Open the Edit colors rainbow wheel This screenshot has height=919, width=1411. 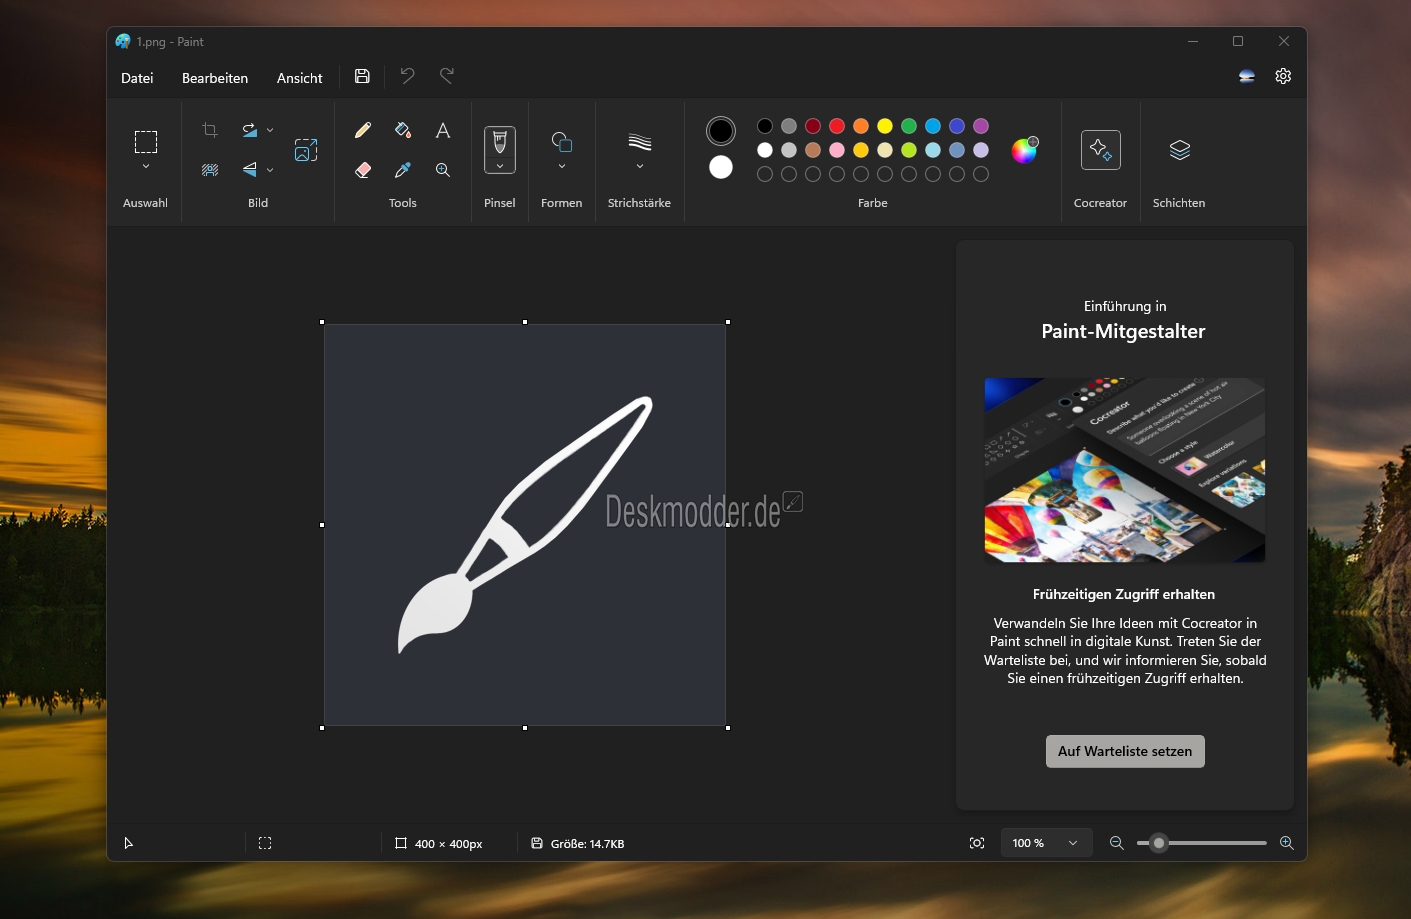pyautogui.click(x=1025, y=150)
